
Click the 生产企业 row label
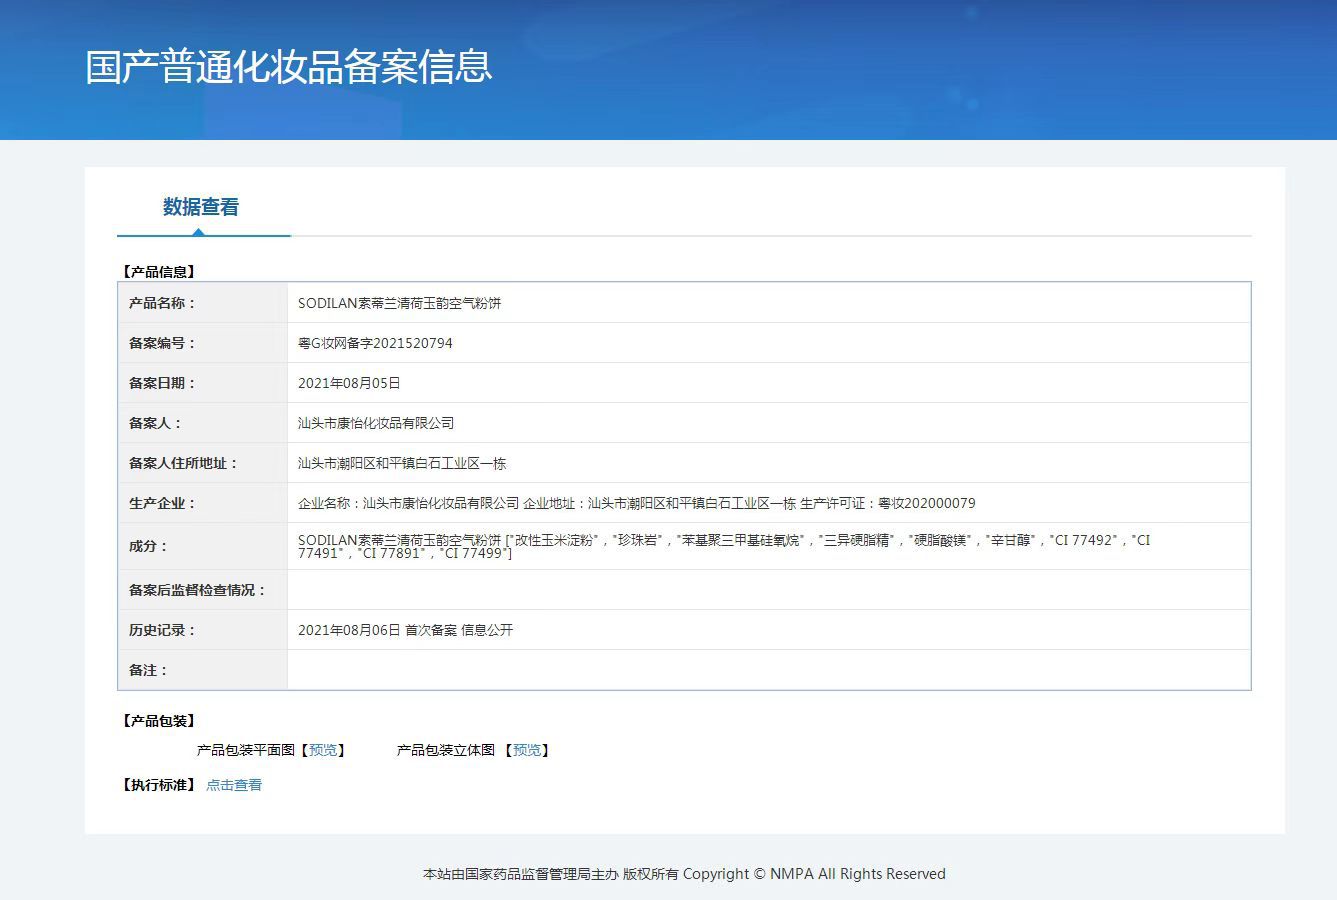[162, 503]
